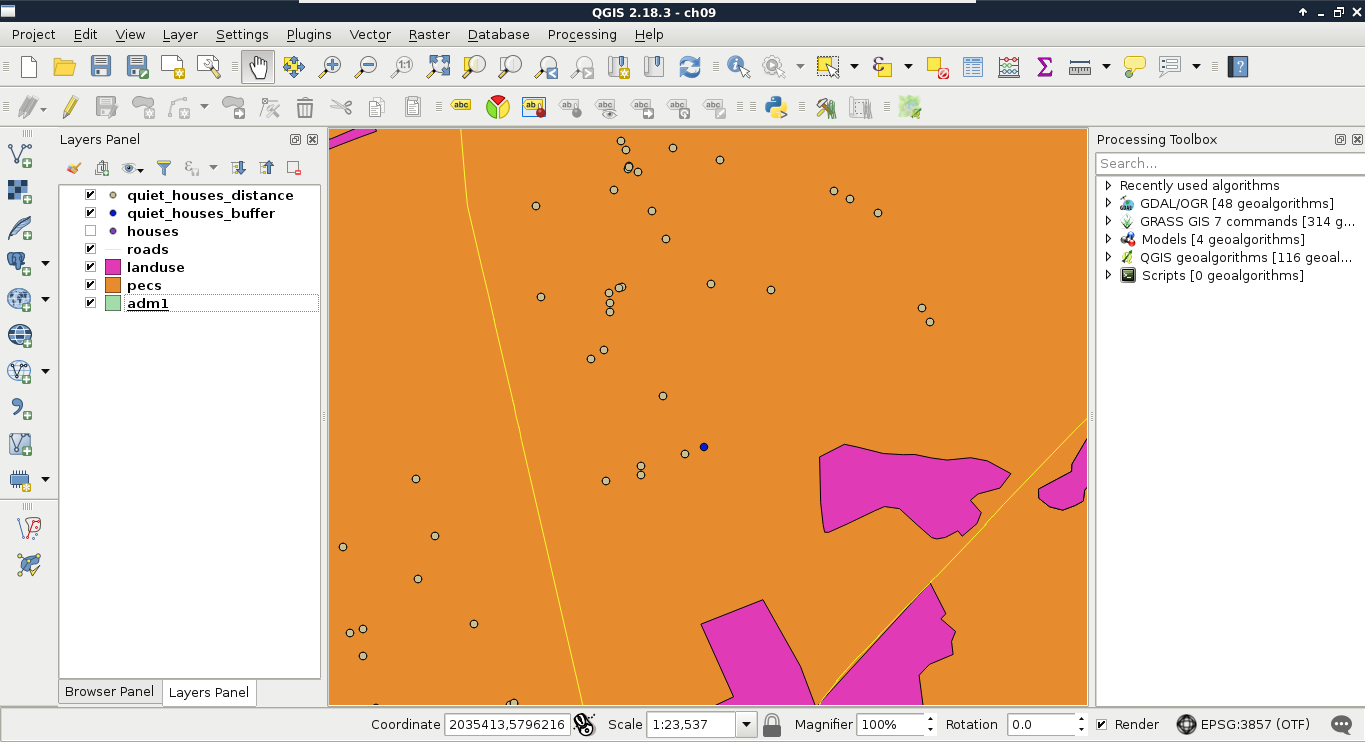Screen dimensions: 1365x742
Task: Open the Scale dropdown list
Action: click(x=746, y=725)
